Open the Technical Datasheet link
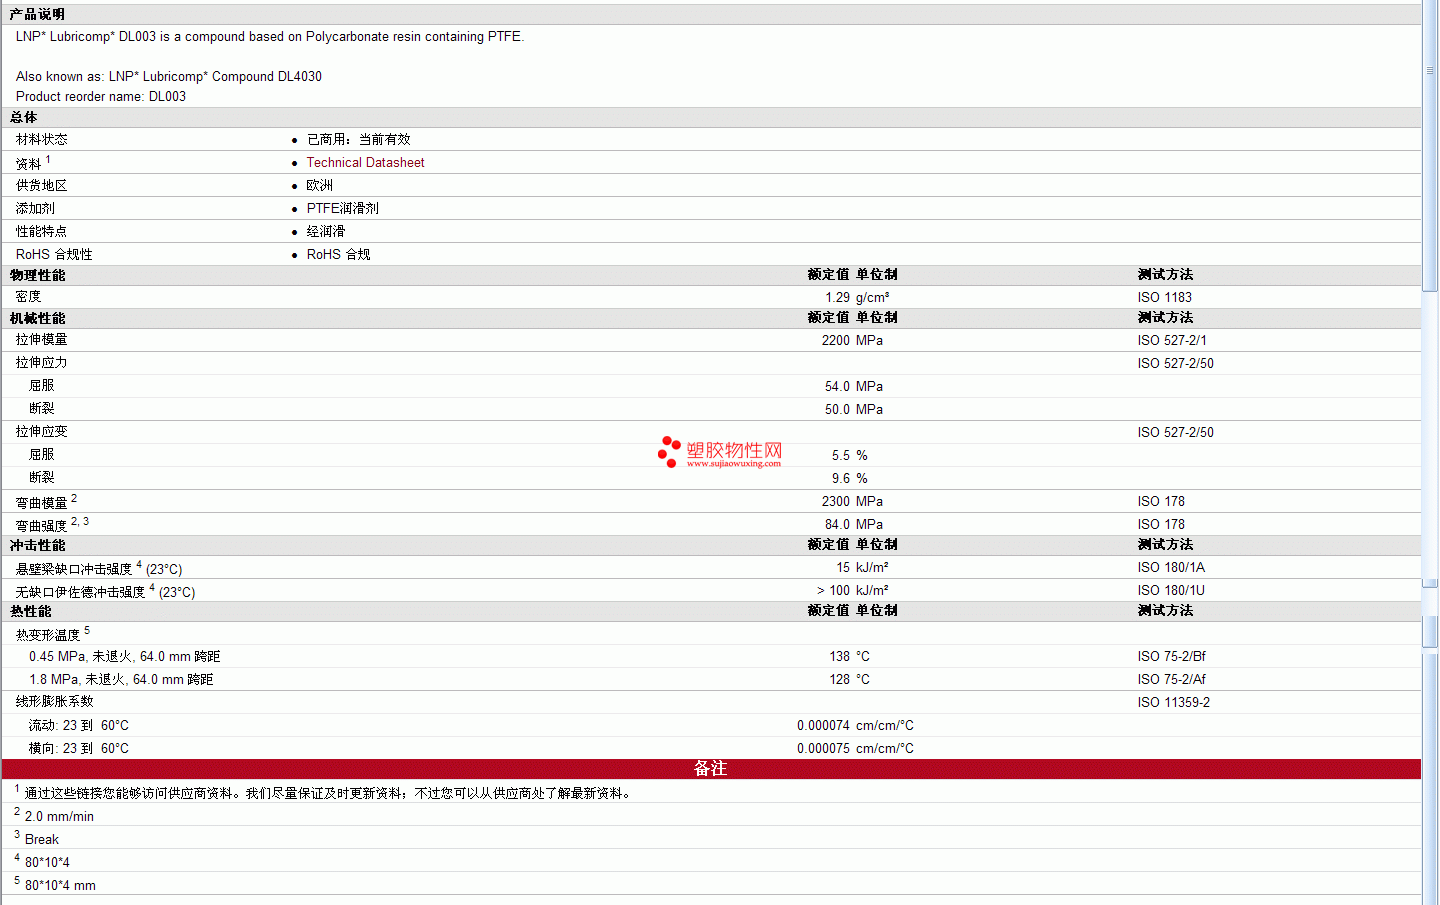Screen dimensions: 1440x905 365,162
